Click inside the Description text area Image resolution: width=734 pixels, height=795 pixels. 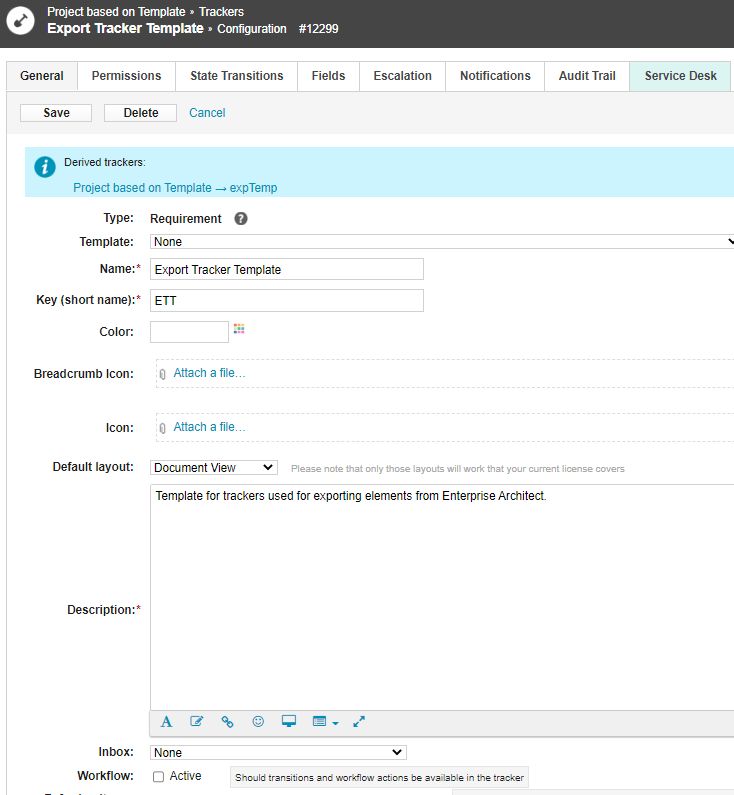(442, 597)
